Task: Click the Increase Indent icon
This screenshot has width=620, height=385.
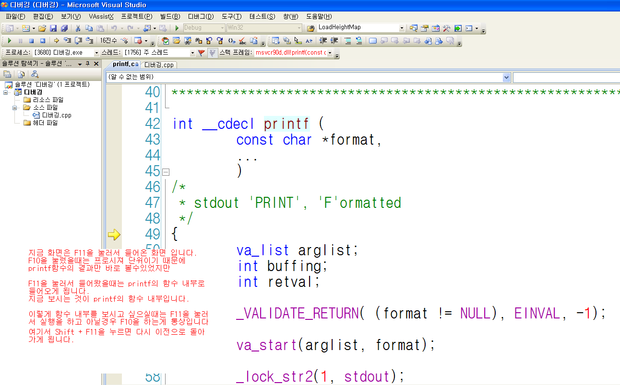Action: [x=334, y=41]
